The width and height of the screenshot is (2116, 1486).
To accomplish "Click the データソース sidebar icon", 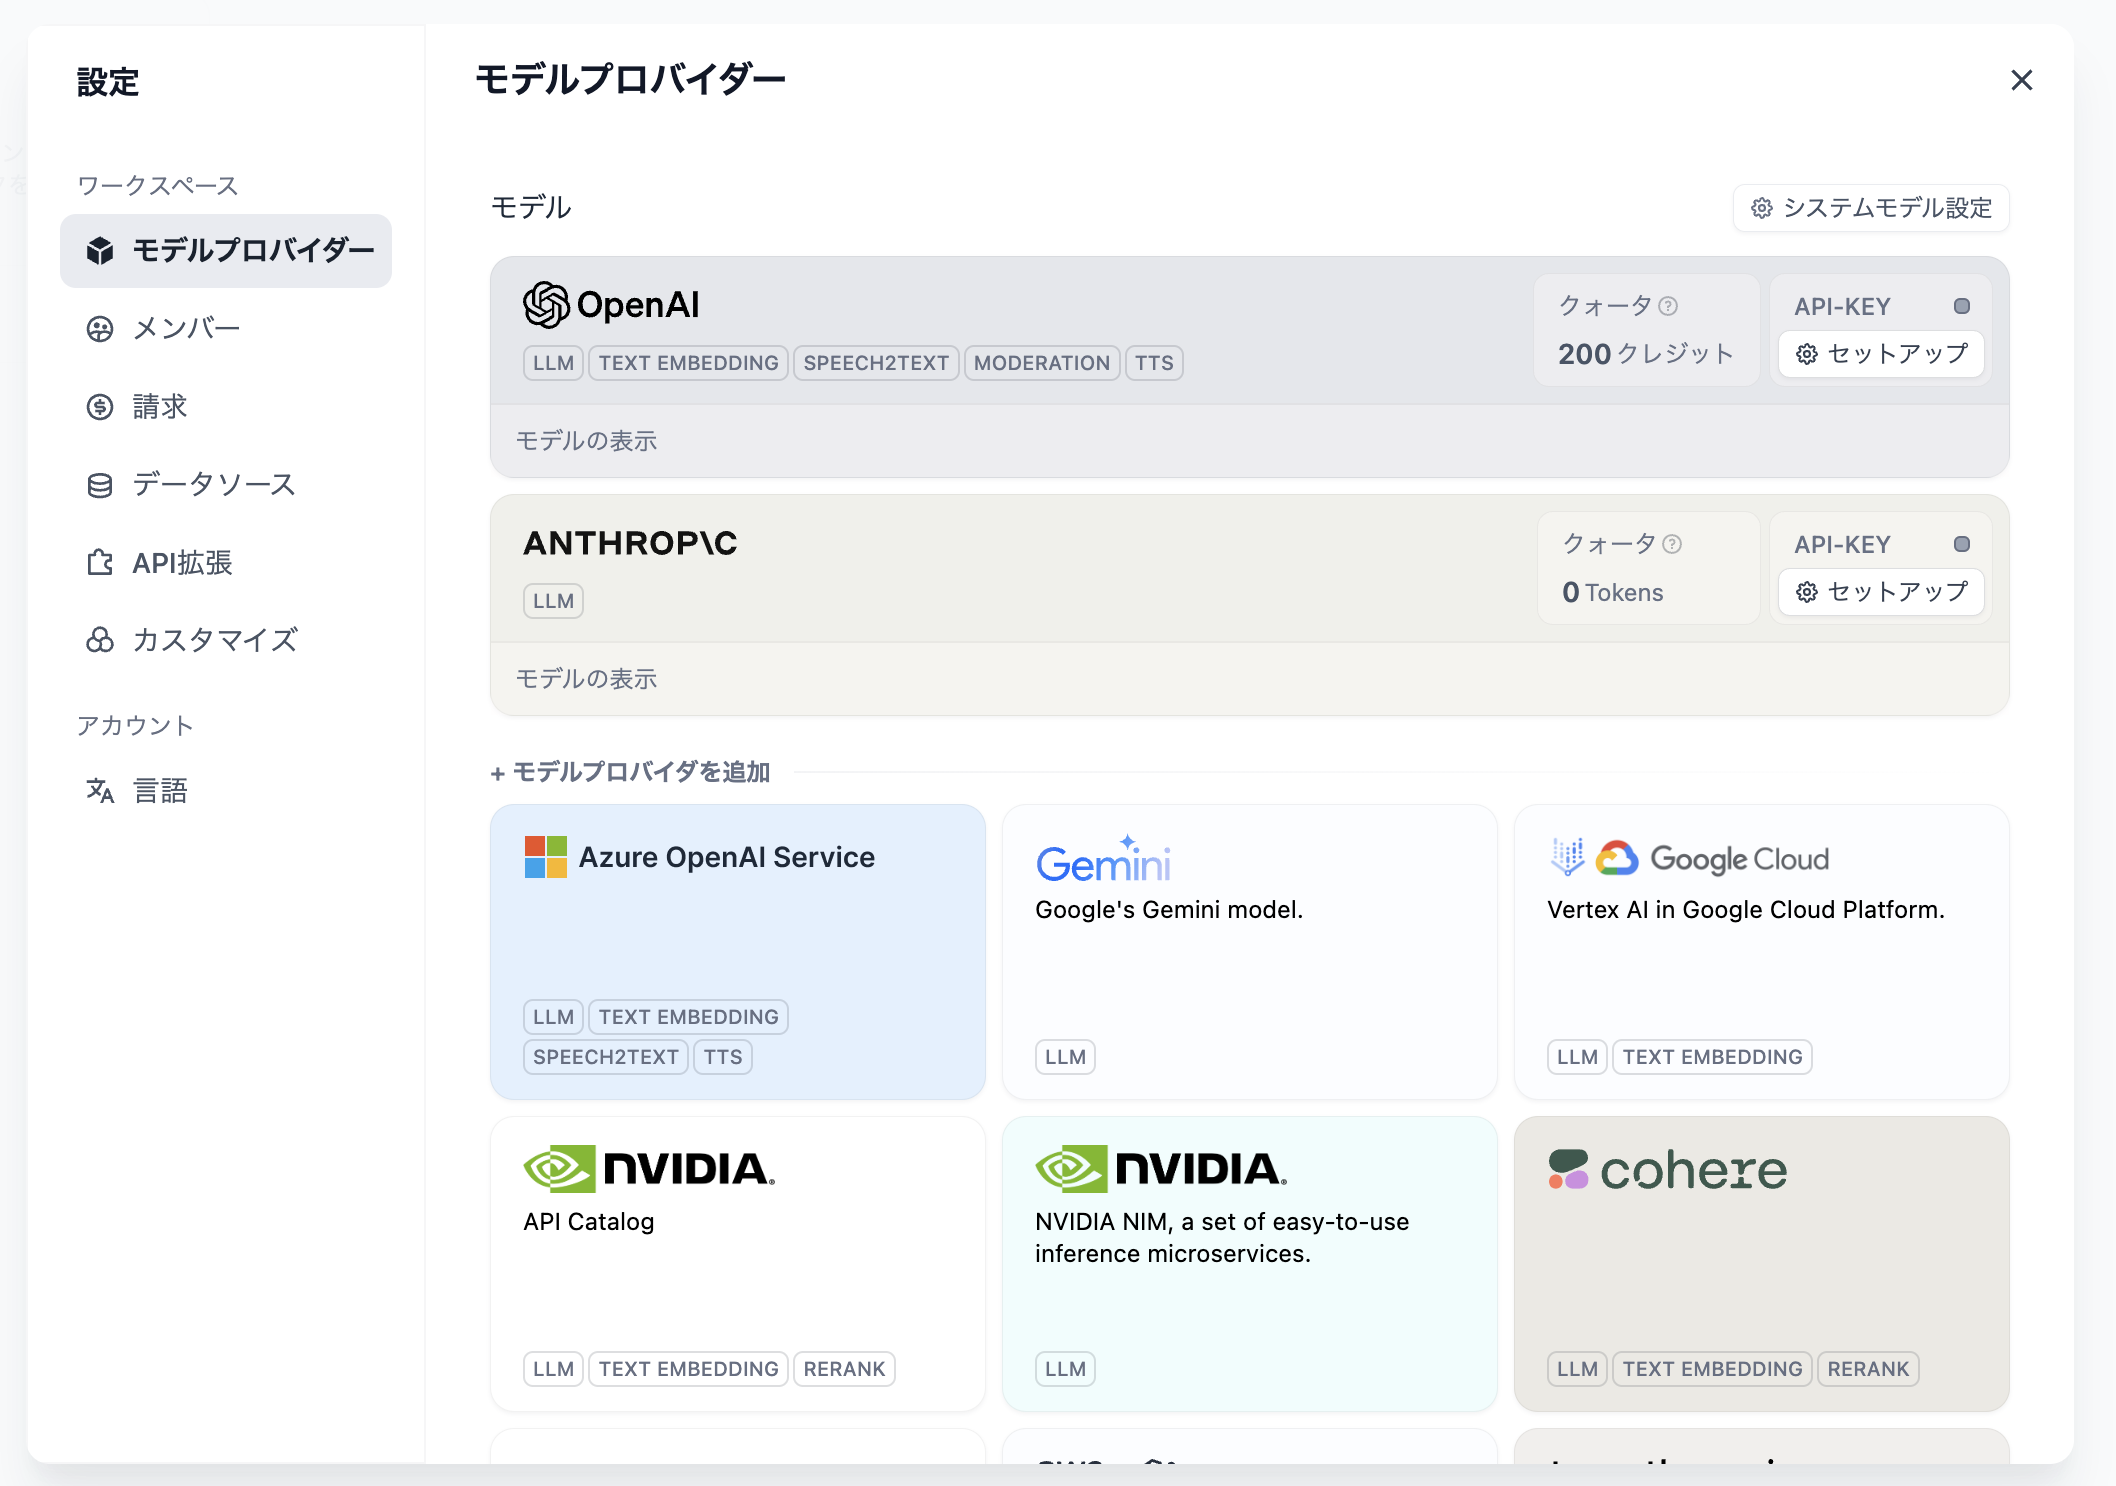I will (101, 484).
